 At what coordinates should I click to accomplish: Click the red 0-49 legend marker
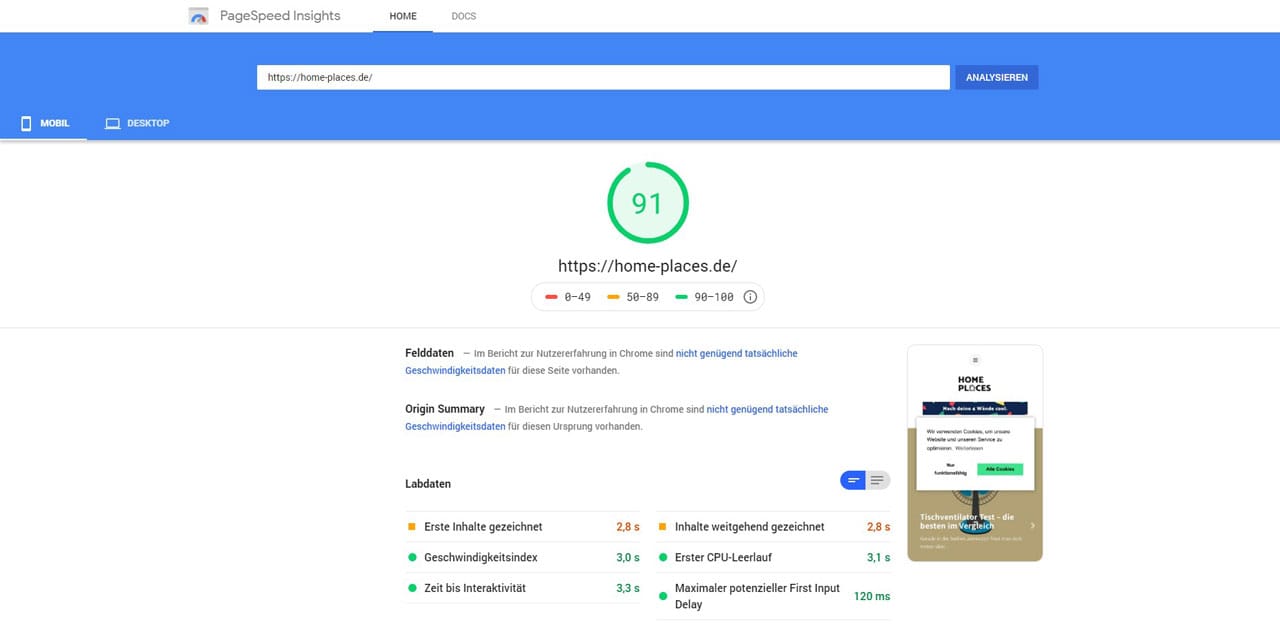coord(552,297)
